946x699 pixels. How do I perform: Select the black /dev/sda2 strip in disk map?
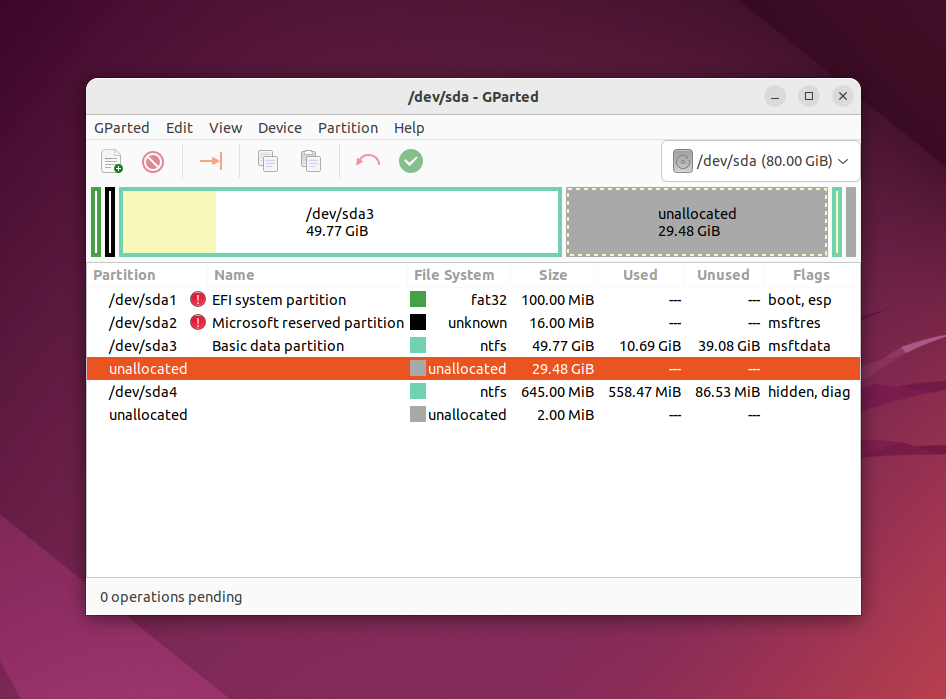pos(110,222)
